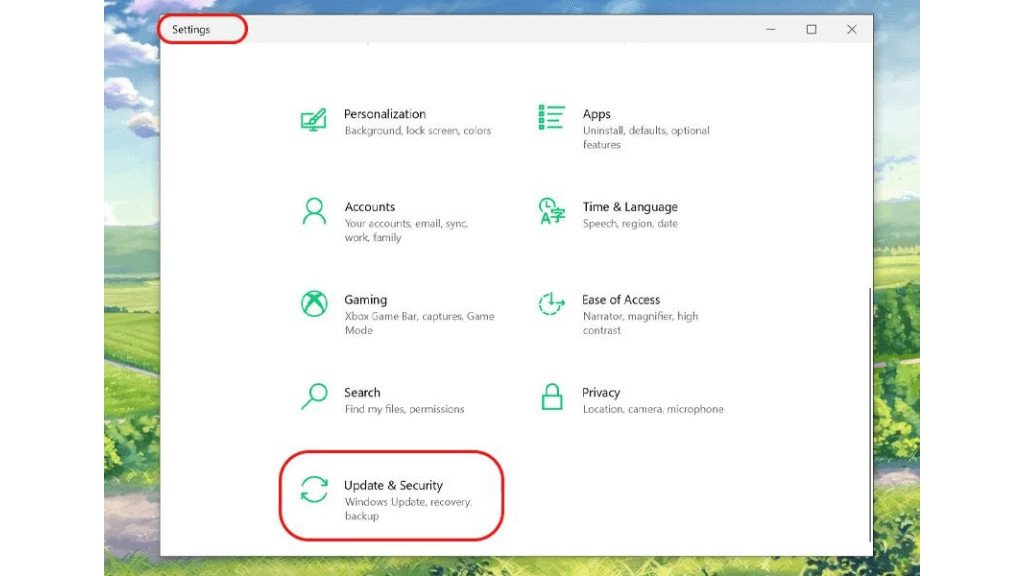This screenshot has width=1024, height=576.
Task: Open Apps settings
Action: [596, 113]
